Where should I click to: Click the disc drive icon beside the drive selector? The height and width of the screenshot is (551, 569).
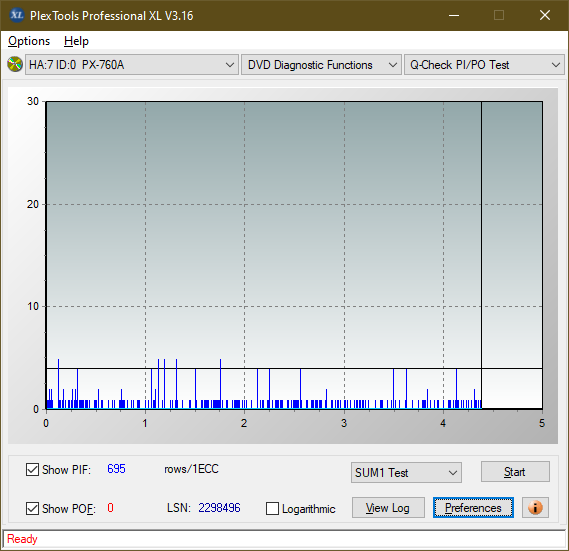15,65
